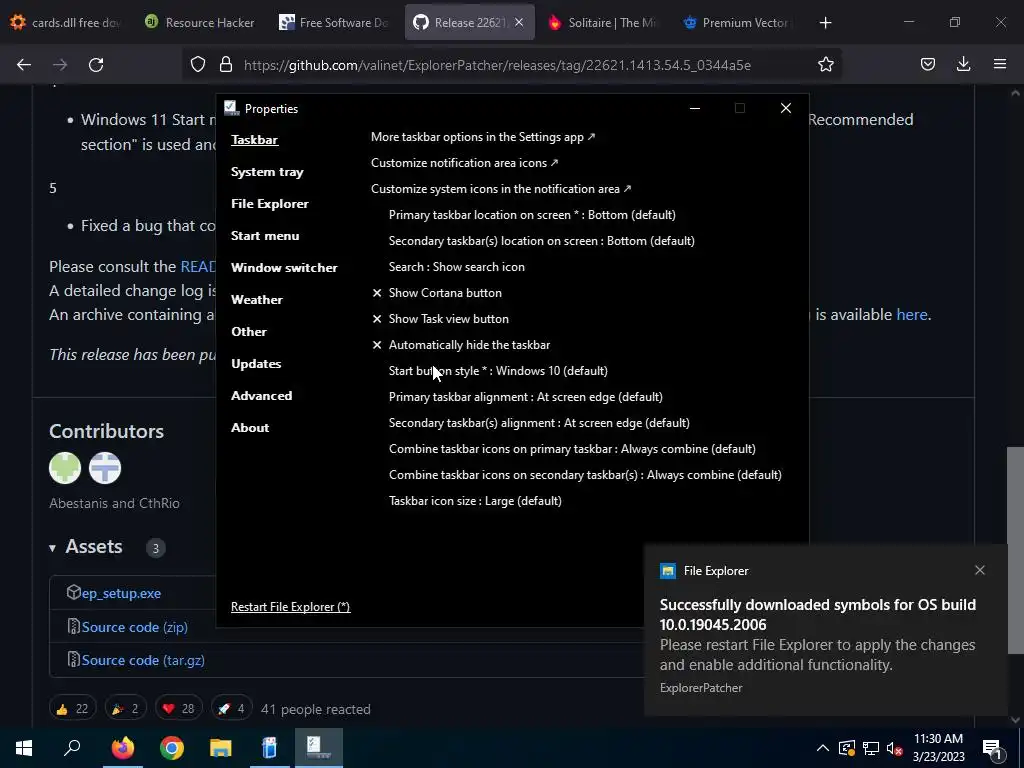This screenshot has height=768, width=1024.
Task: Select the Start menu section
Action: coord(265,236)
